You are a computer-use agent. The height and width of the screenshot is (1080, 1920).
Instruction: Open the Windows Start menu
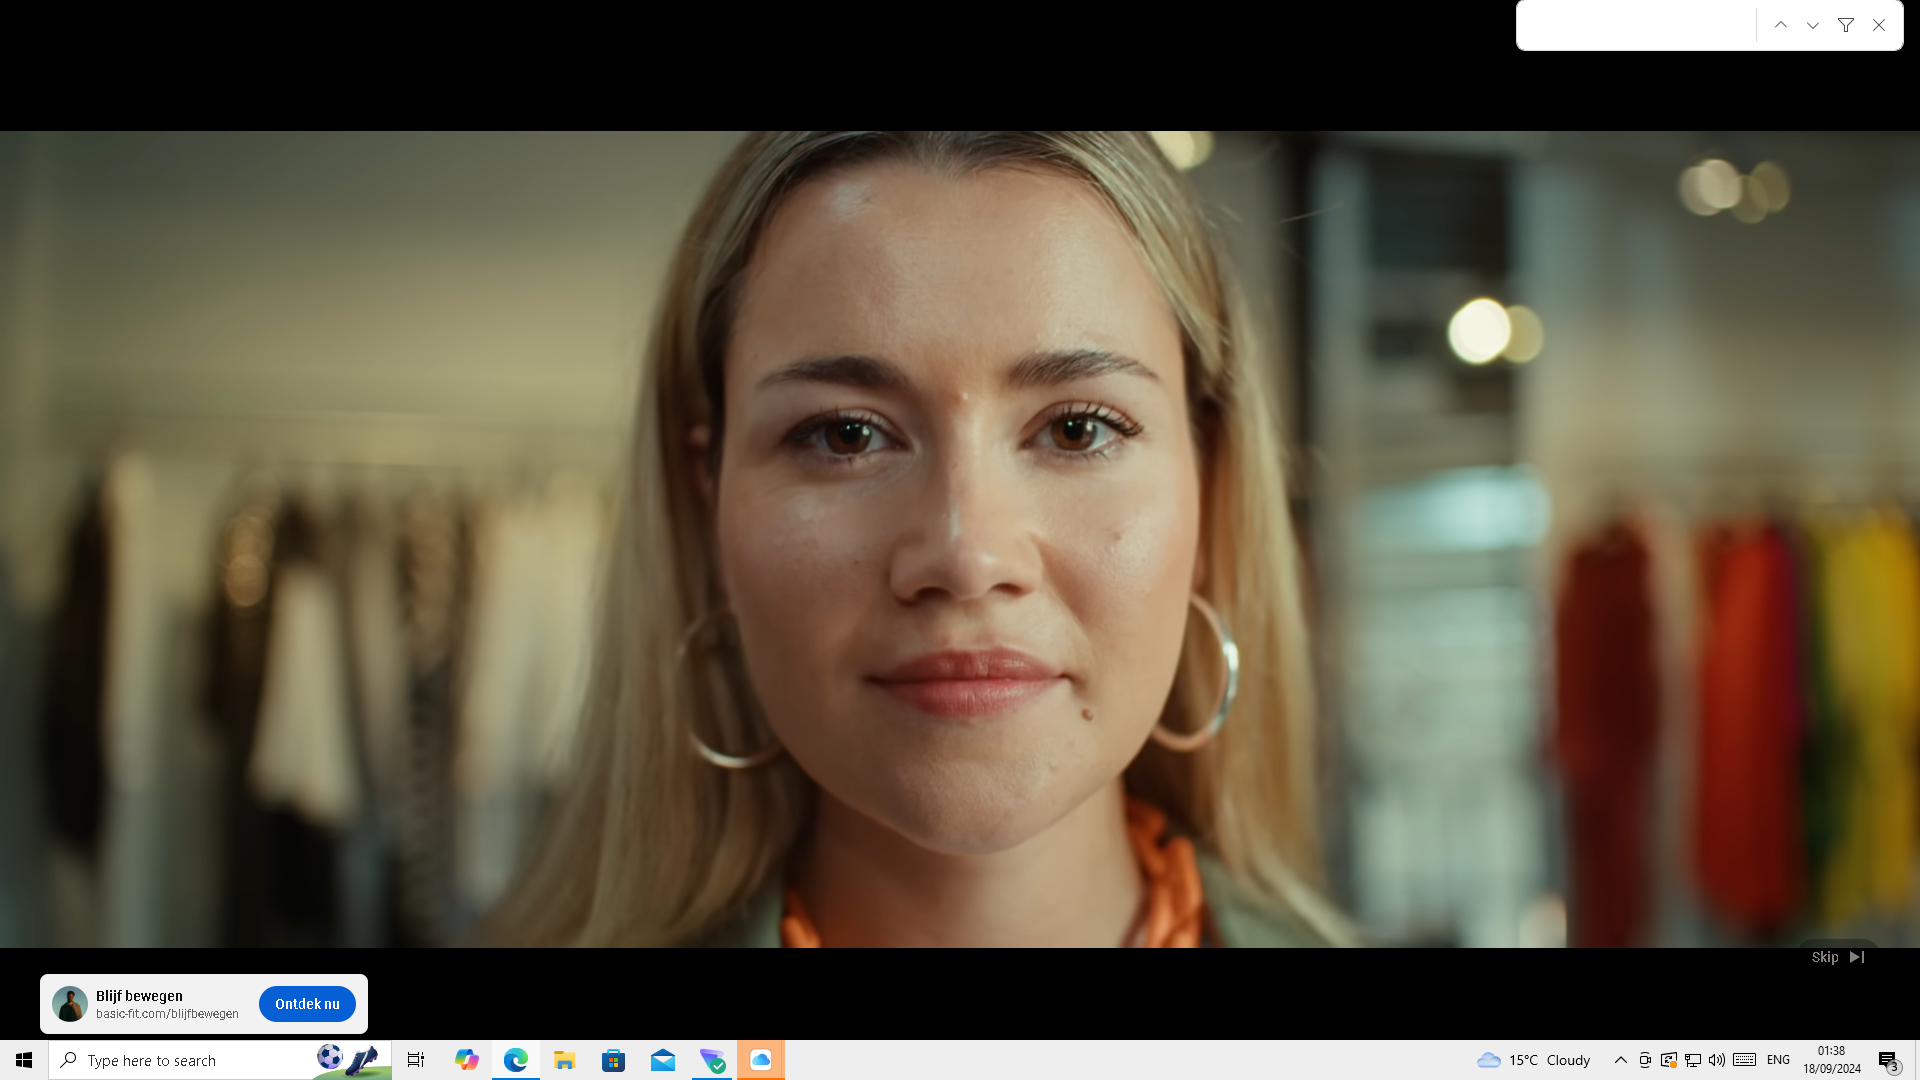pos(24,1060)
